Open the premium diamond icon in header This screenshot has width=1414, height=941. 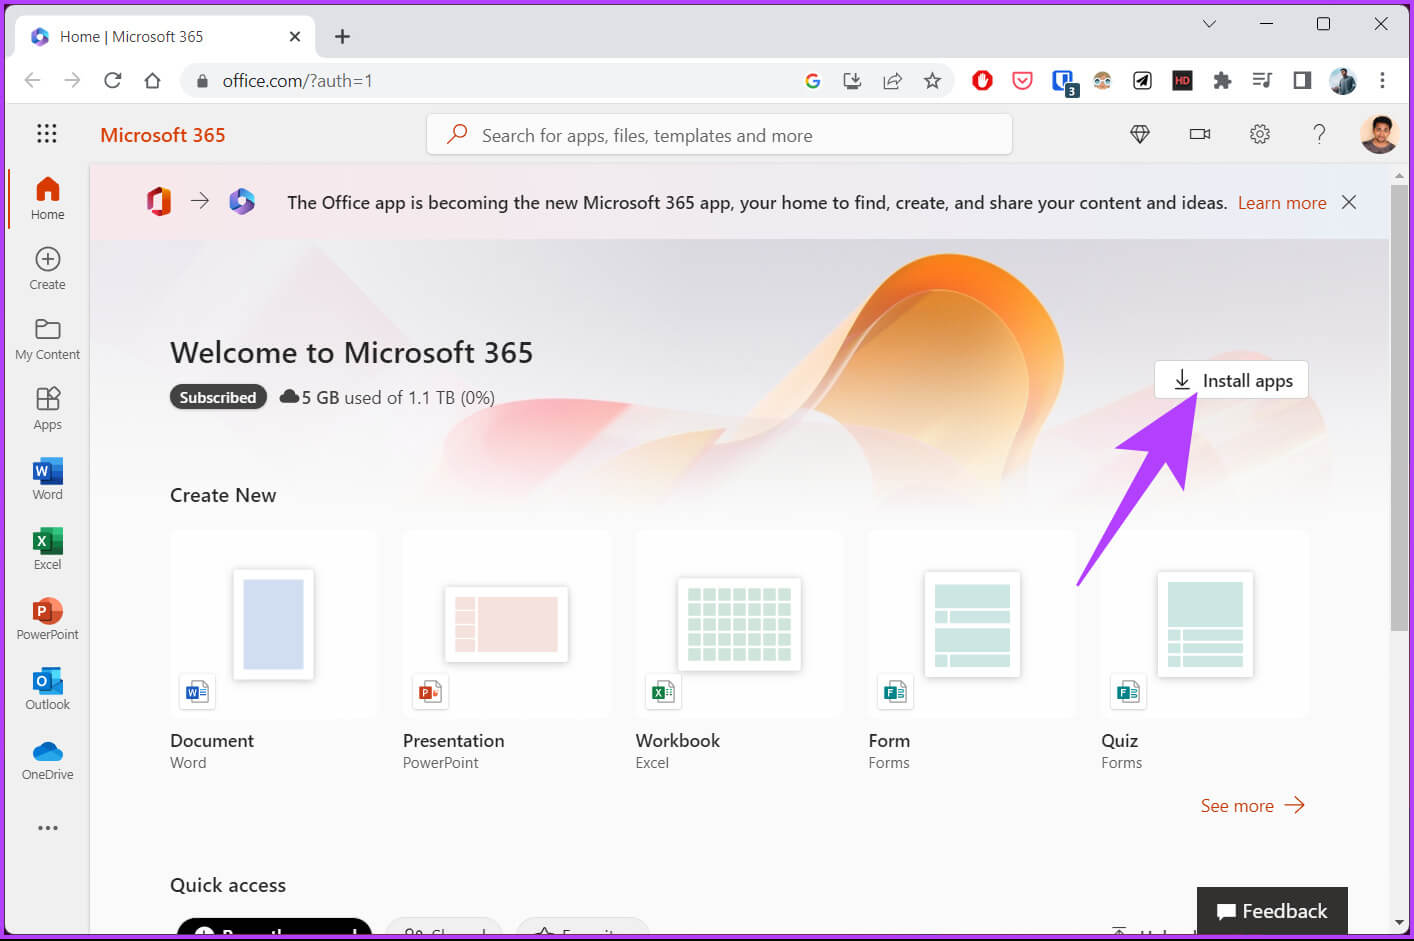point(1140,134)
